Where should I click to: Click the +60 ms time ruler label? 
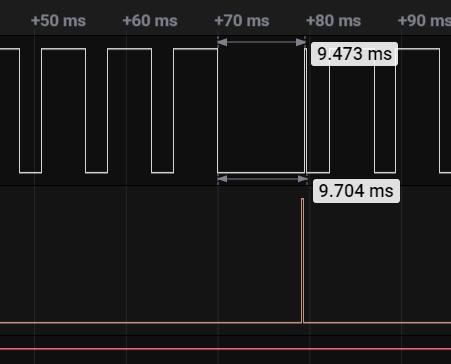pyautogui.click(x=150, y=21)
